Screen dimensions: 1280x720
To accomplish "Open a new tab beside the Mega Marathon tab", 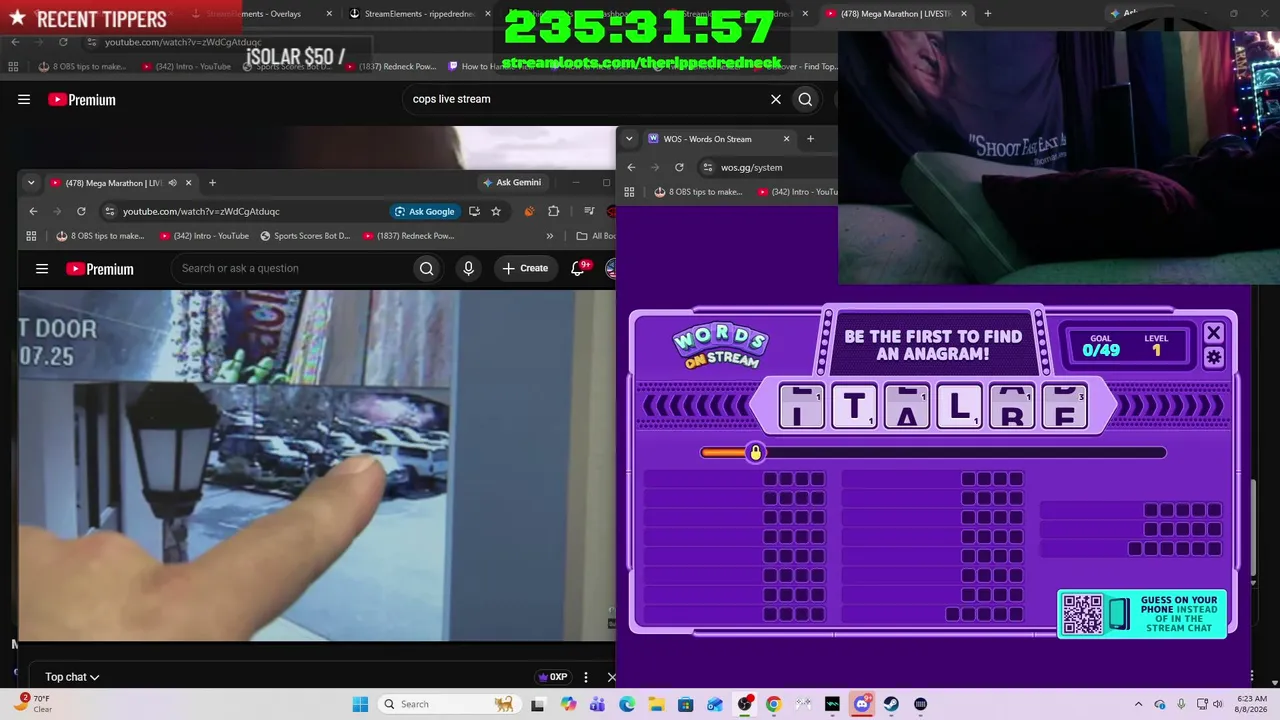I will click(212, 183).
